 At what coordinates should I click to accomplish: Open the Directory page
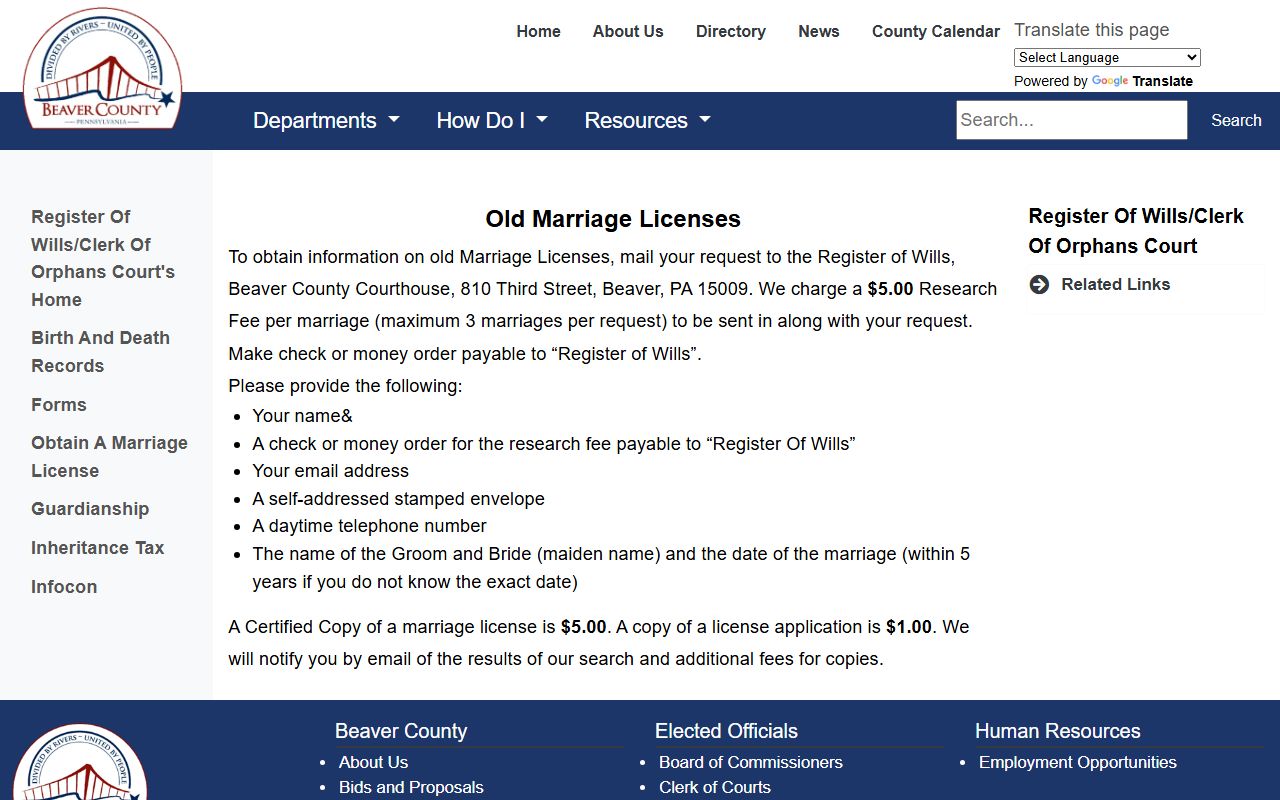(x=731, y=31)
